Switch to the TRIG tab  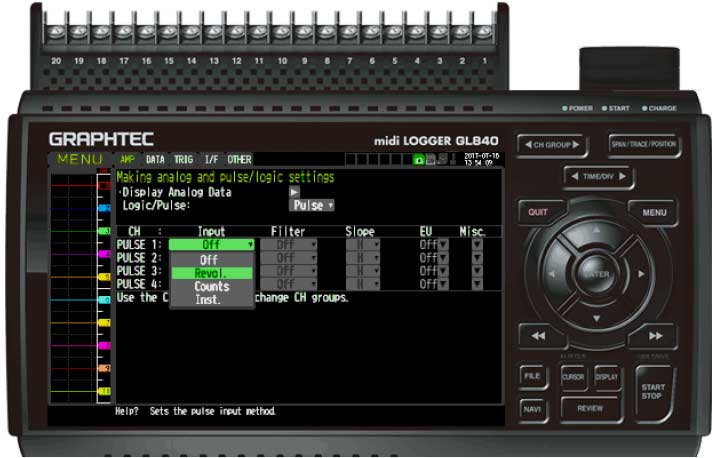[x=183, y=159]
